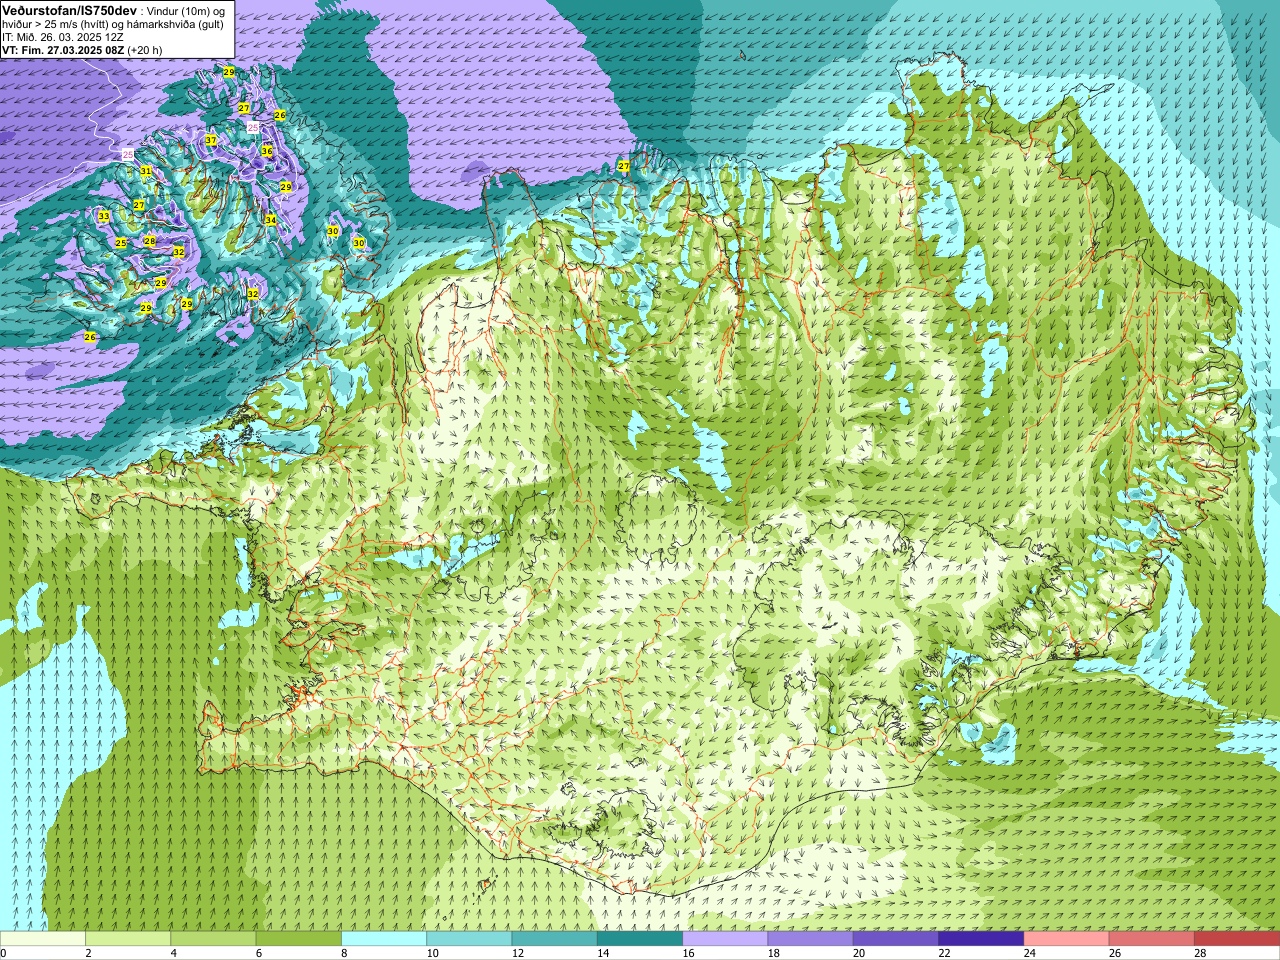The image size is (1280, 960).
Task: Click the yellow 37 gust marker
Action: pyautogui.click(x=211, y=140)
